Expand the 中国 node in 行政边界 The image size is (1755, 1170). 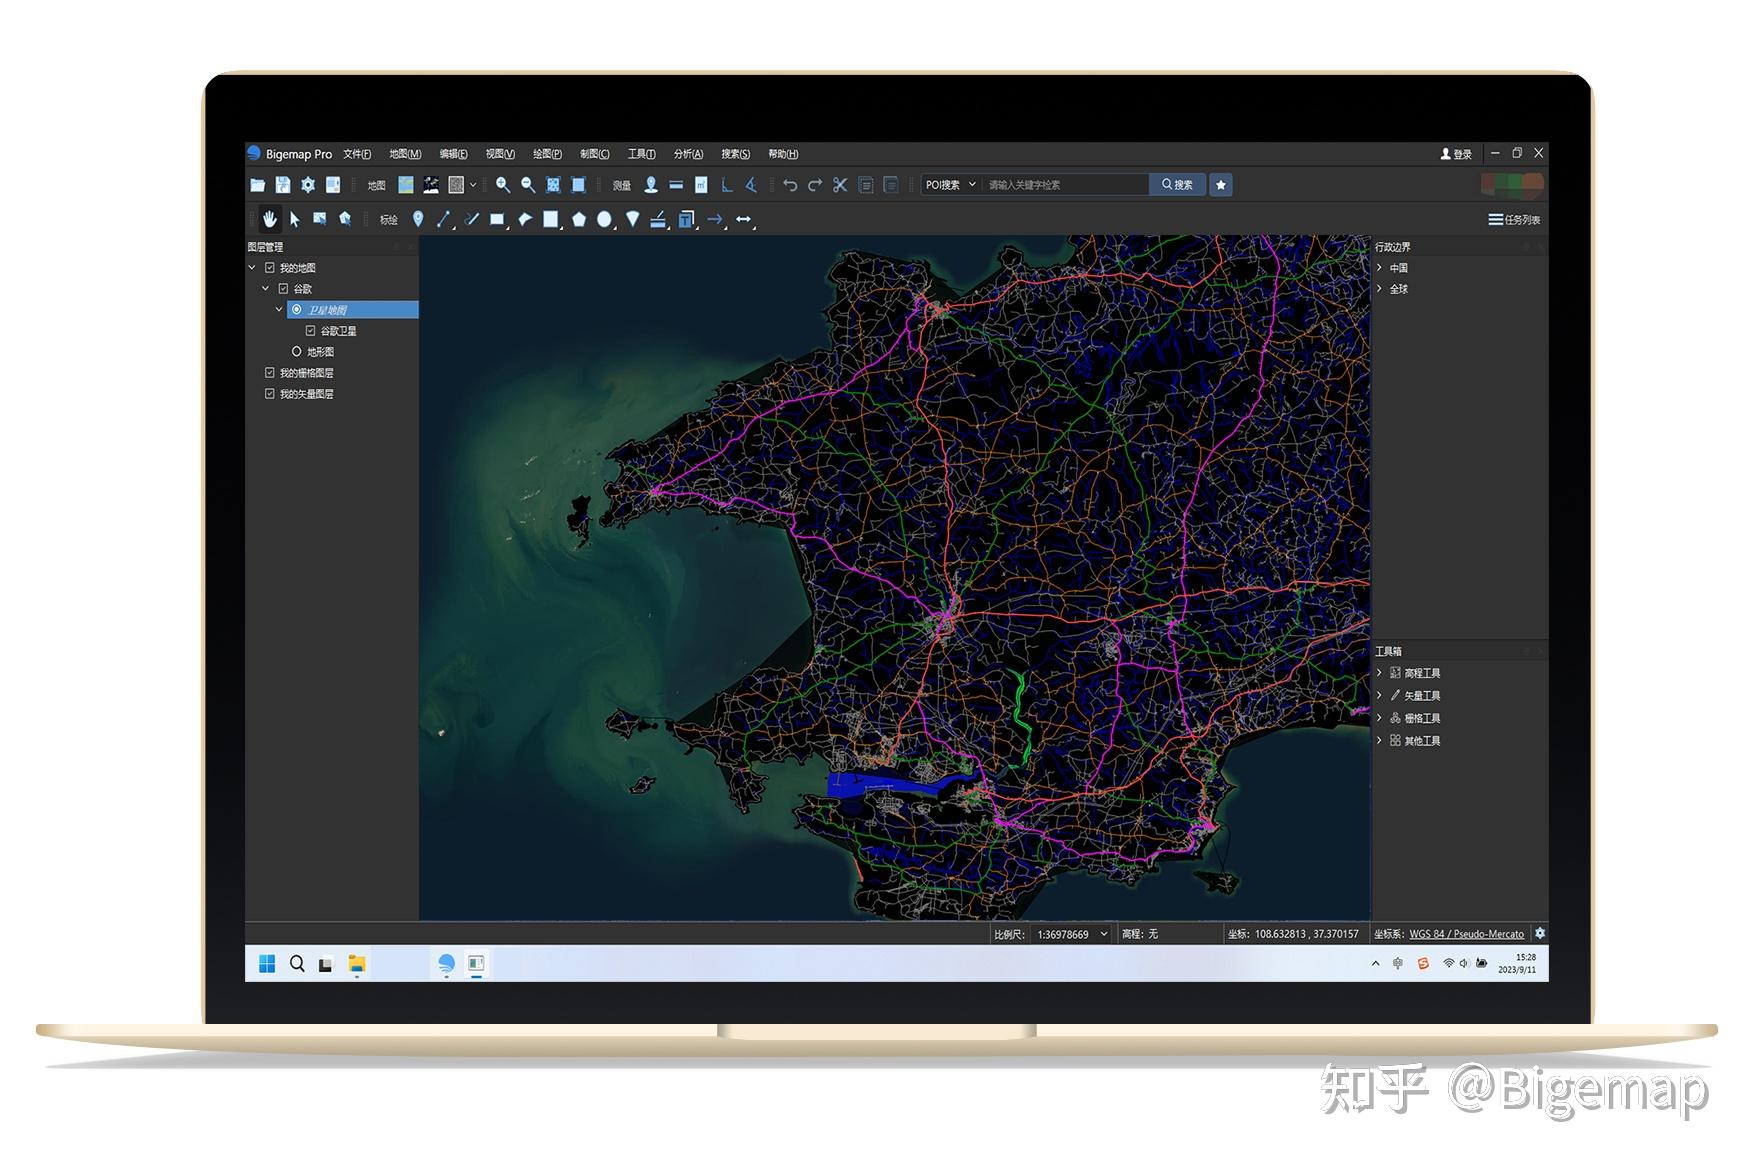tap(1380, 267)
